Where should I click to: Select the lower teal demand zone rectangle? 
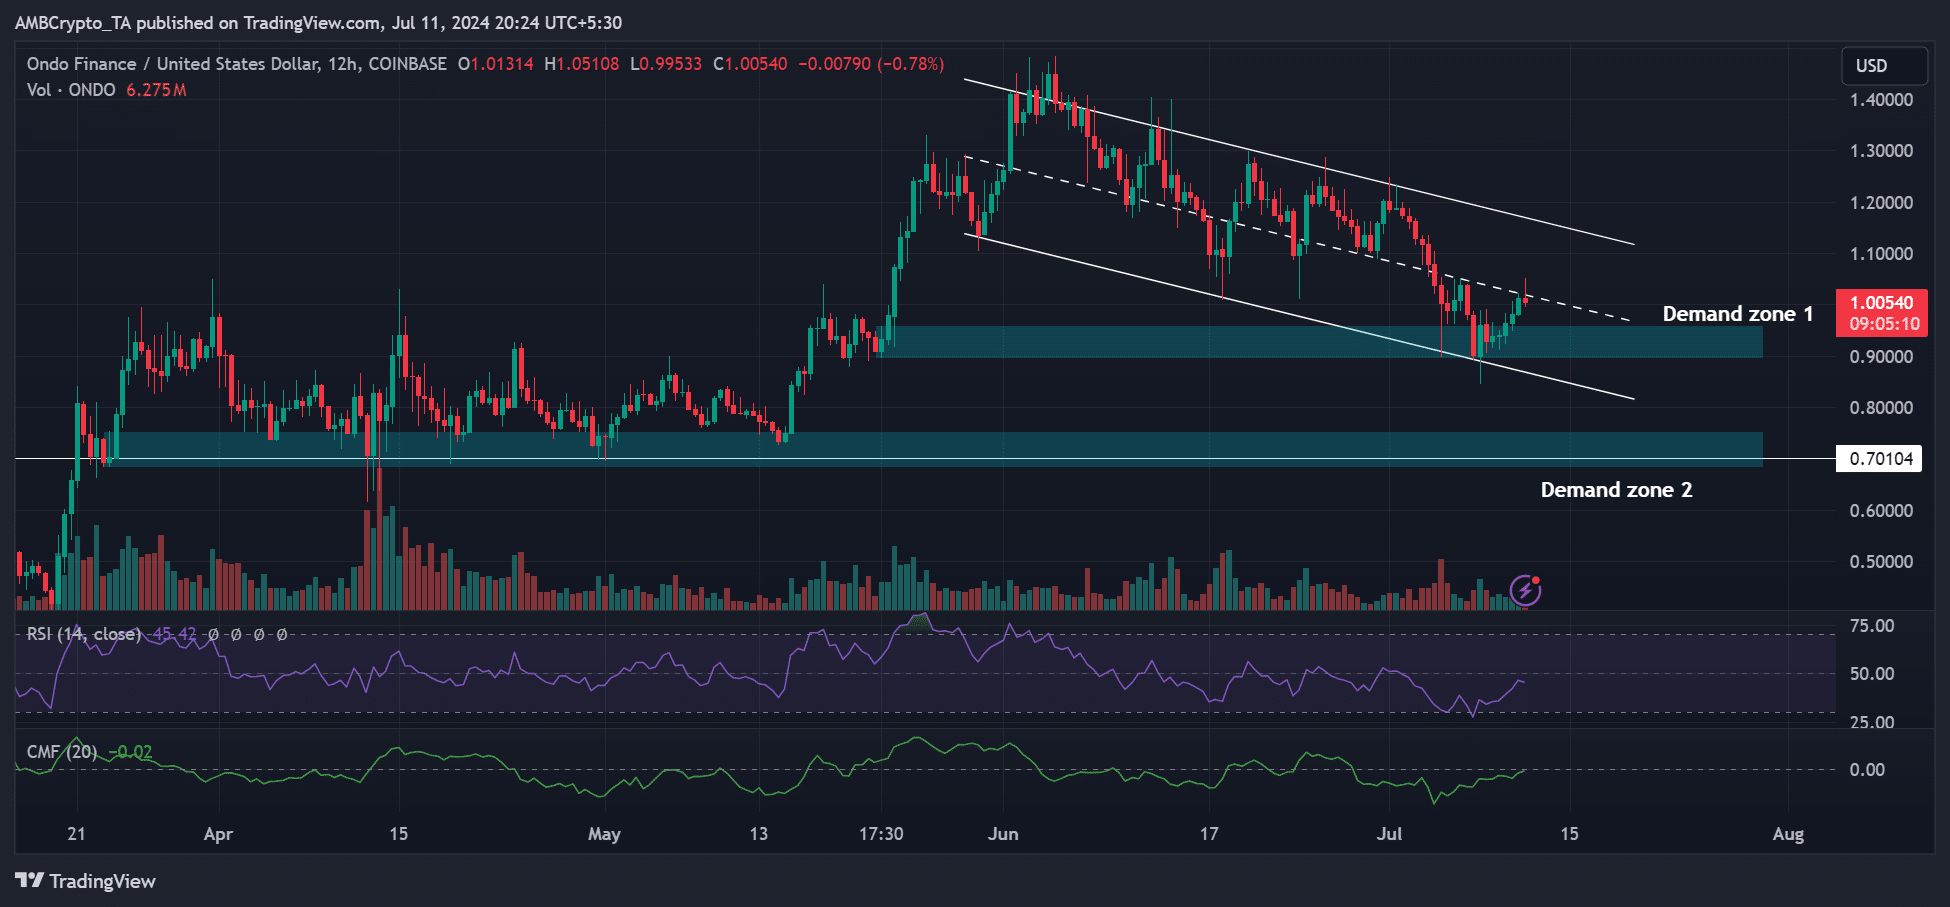coord(933,449)
